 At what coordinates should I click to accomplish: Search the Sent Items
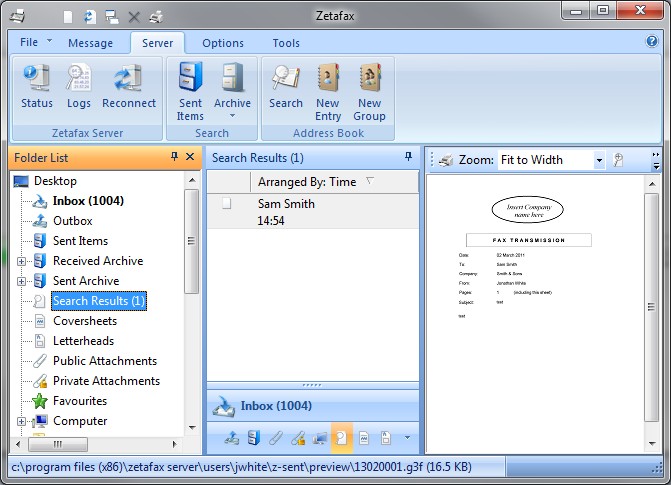[x=190, y=91]
